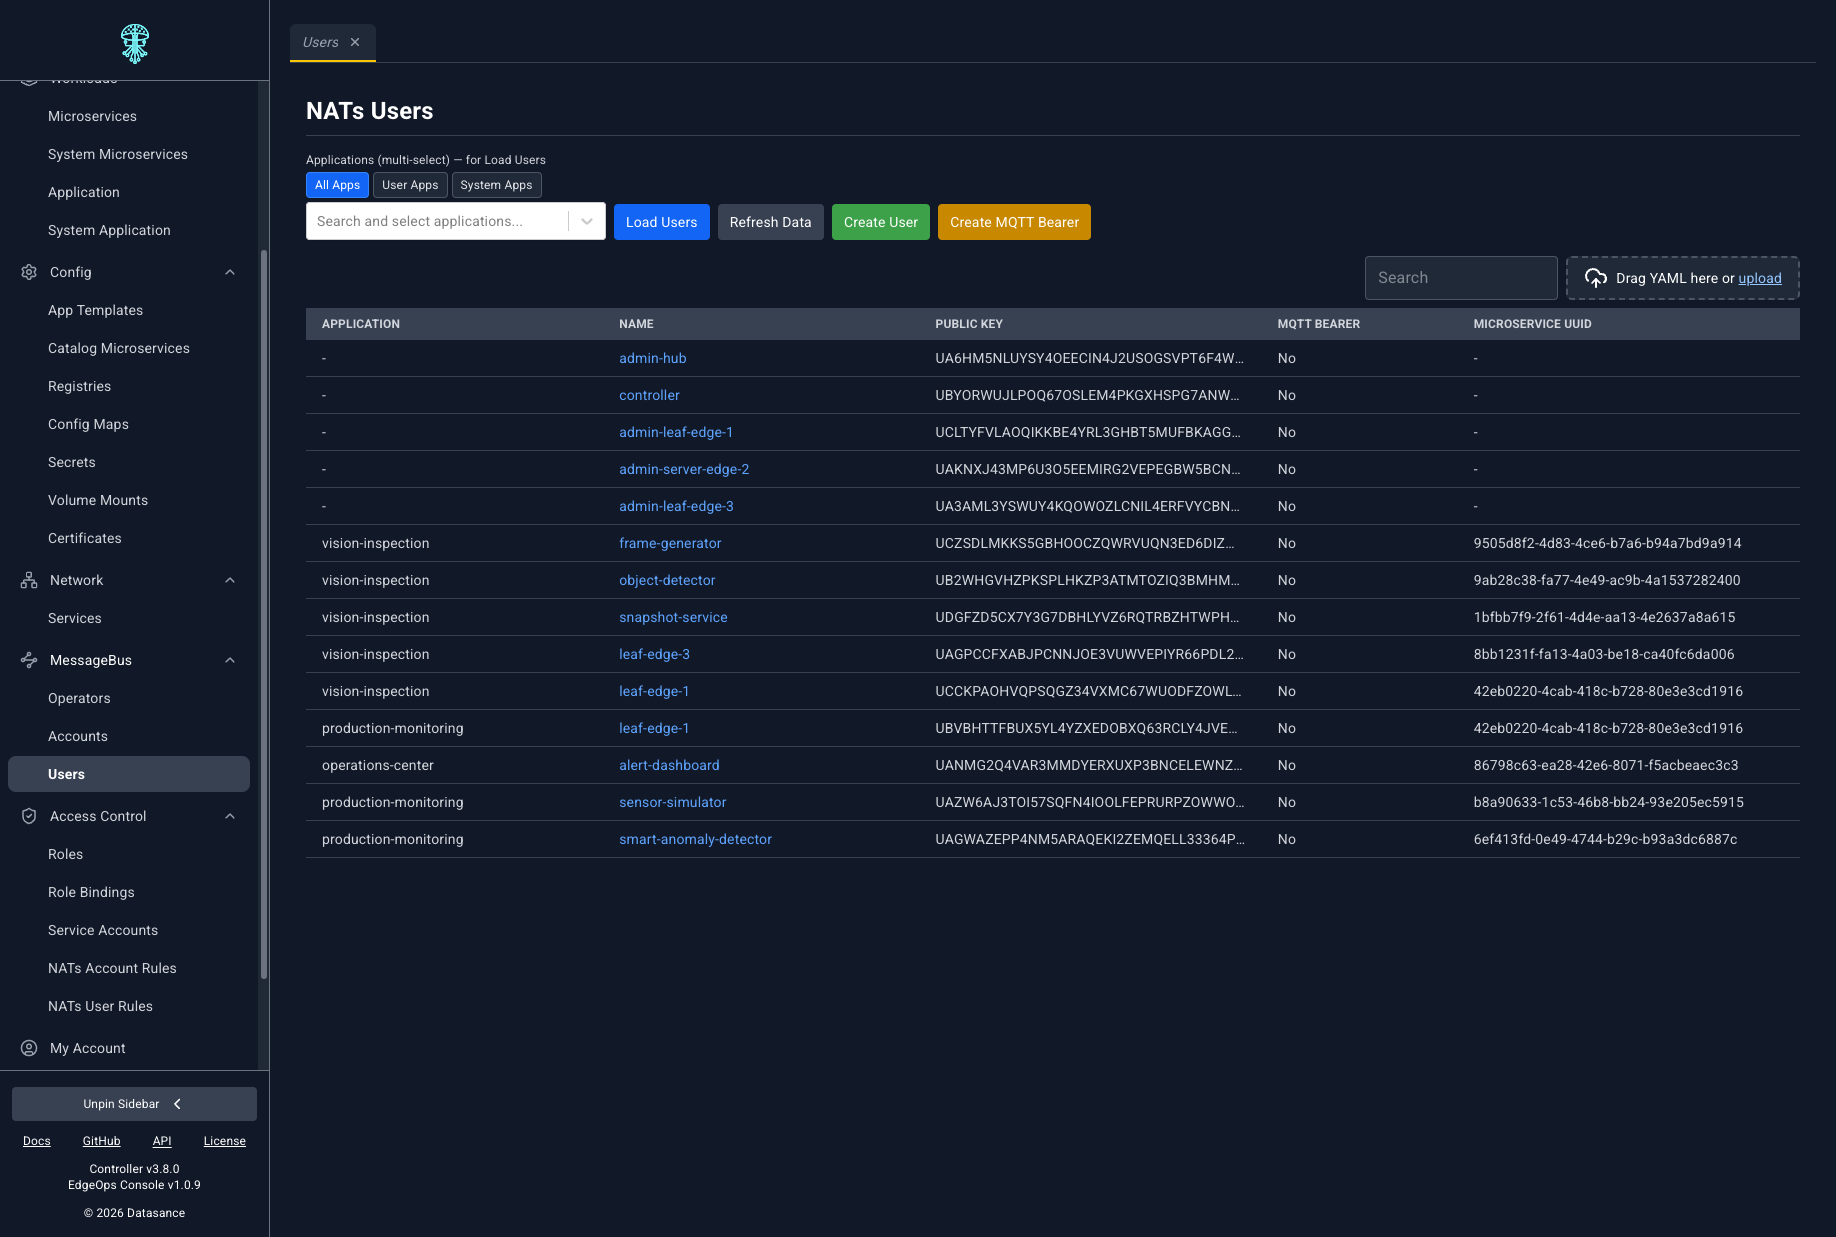This screenshot has height=1237, width=1836.
Task: Click the My Account person icon
Action: point(29,1048)
